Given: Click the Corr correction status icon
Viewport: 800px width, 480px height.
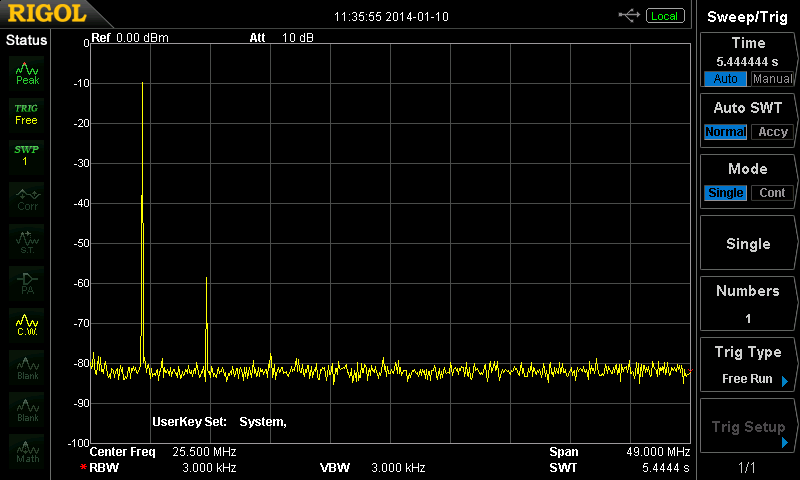Looking at the screenshot, I should pos(27,199).
